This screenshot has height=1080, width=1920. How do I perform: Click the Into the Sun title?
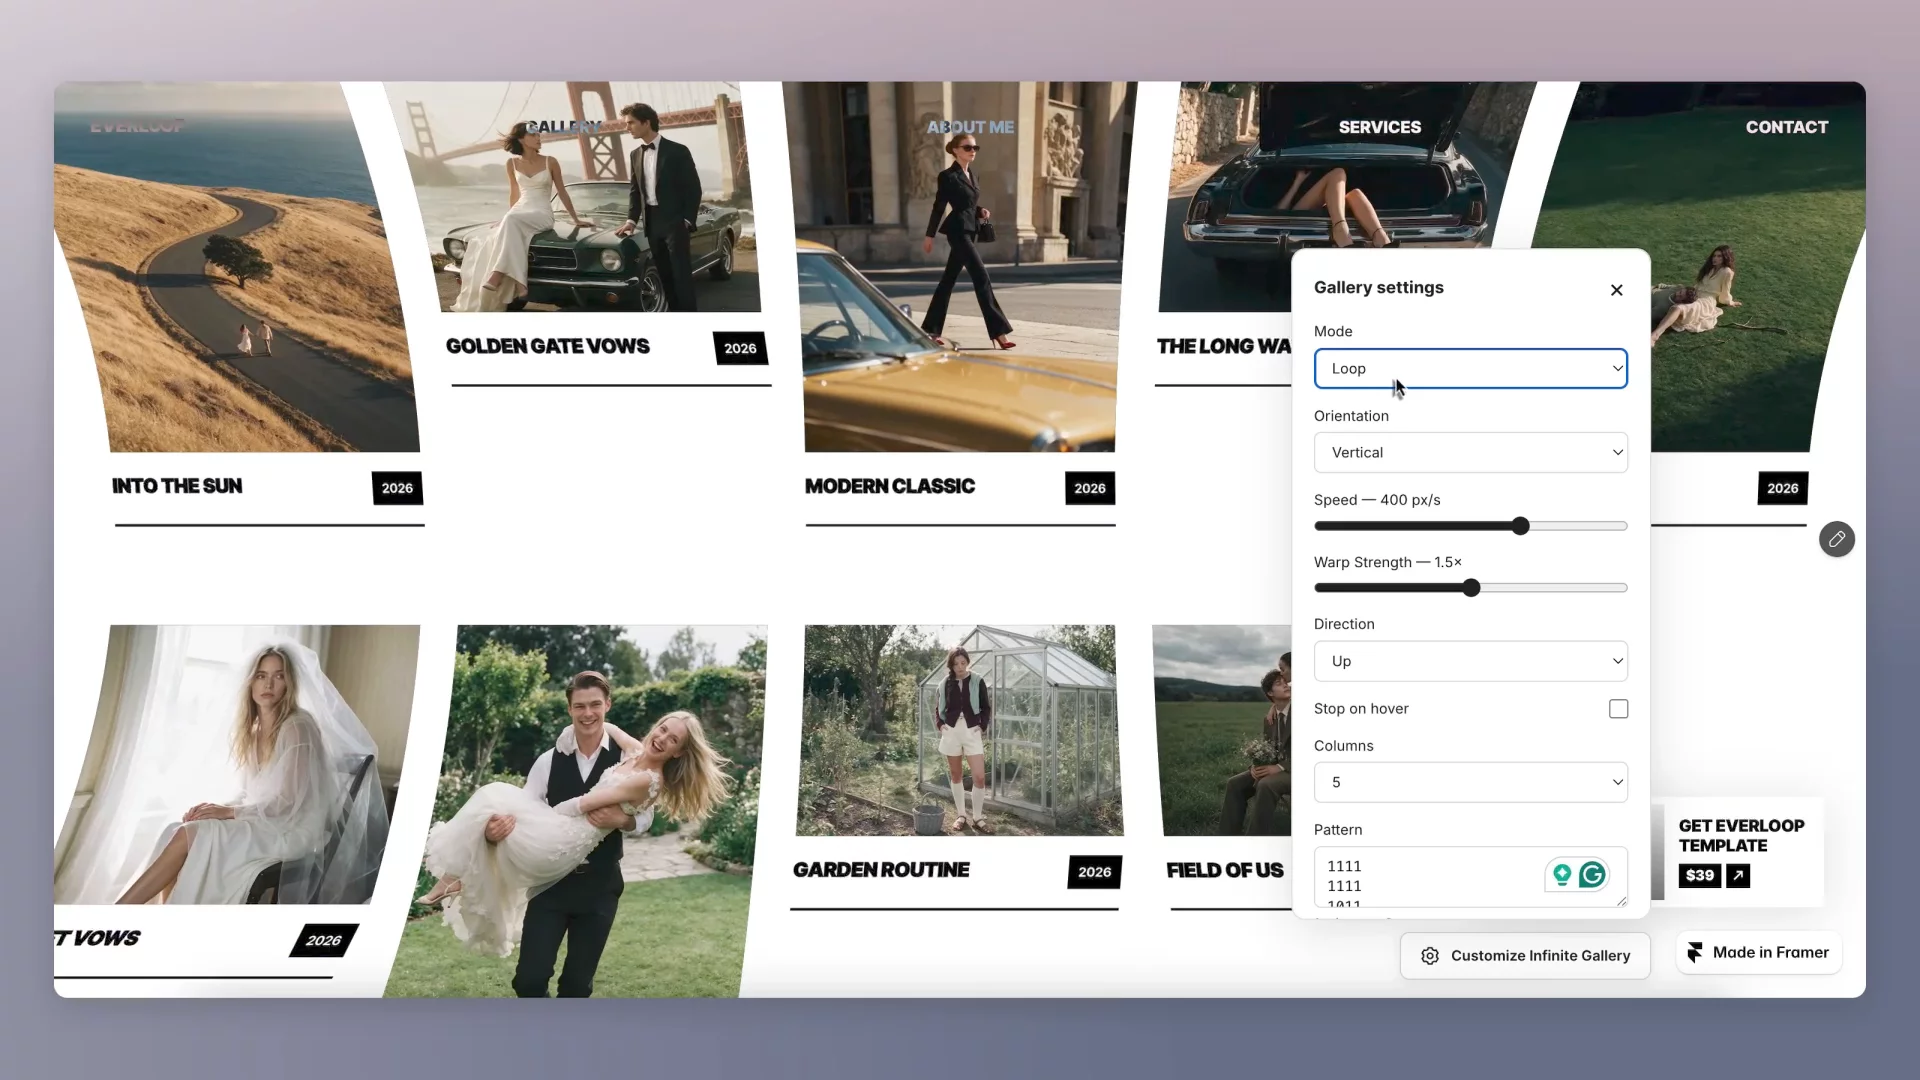click(177, 486)
